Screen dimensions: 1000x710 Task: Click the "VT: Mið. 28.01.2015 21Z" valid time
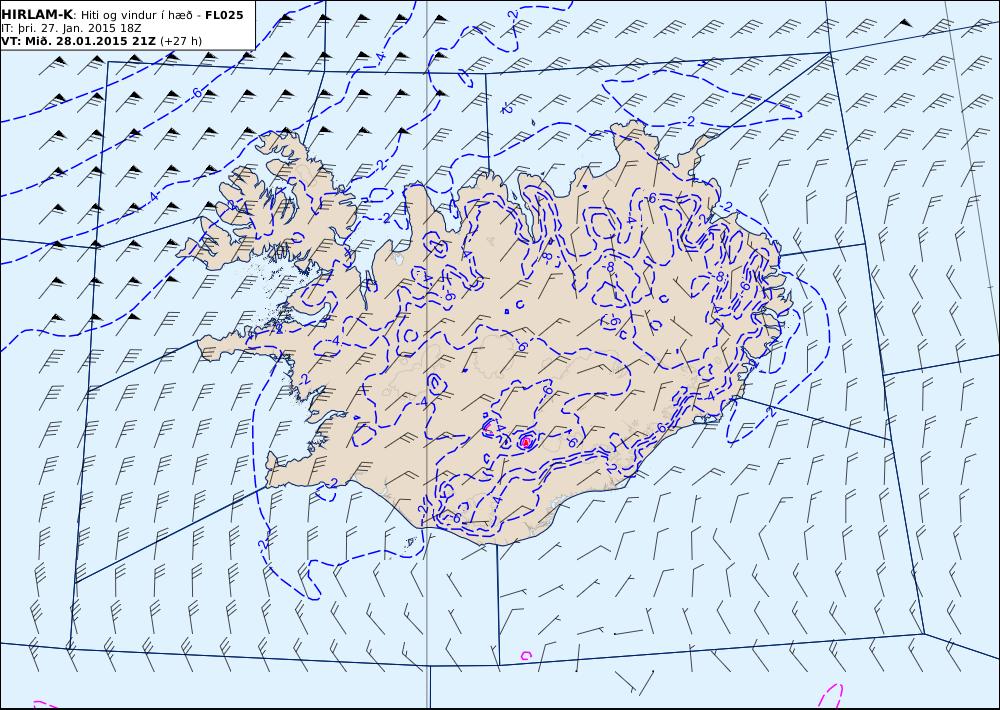pos(78,41)
